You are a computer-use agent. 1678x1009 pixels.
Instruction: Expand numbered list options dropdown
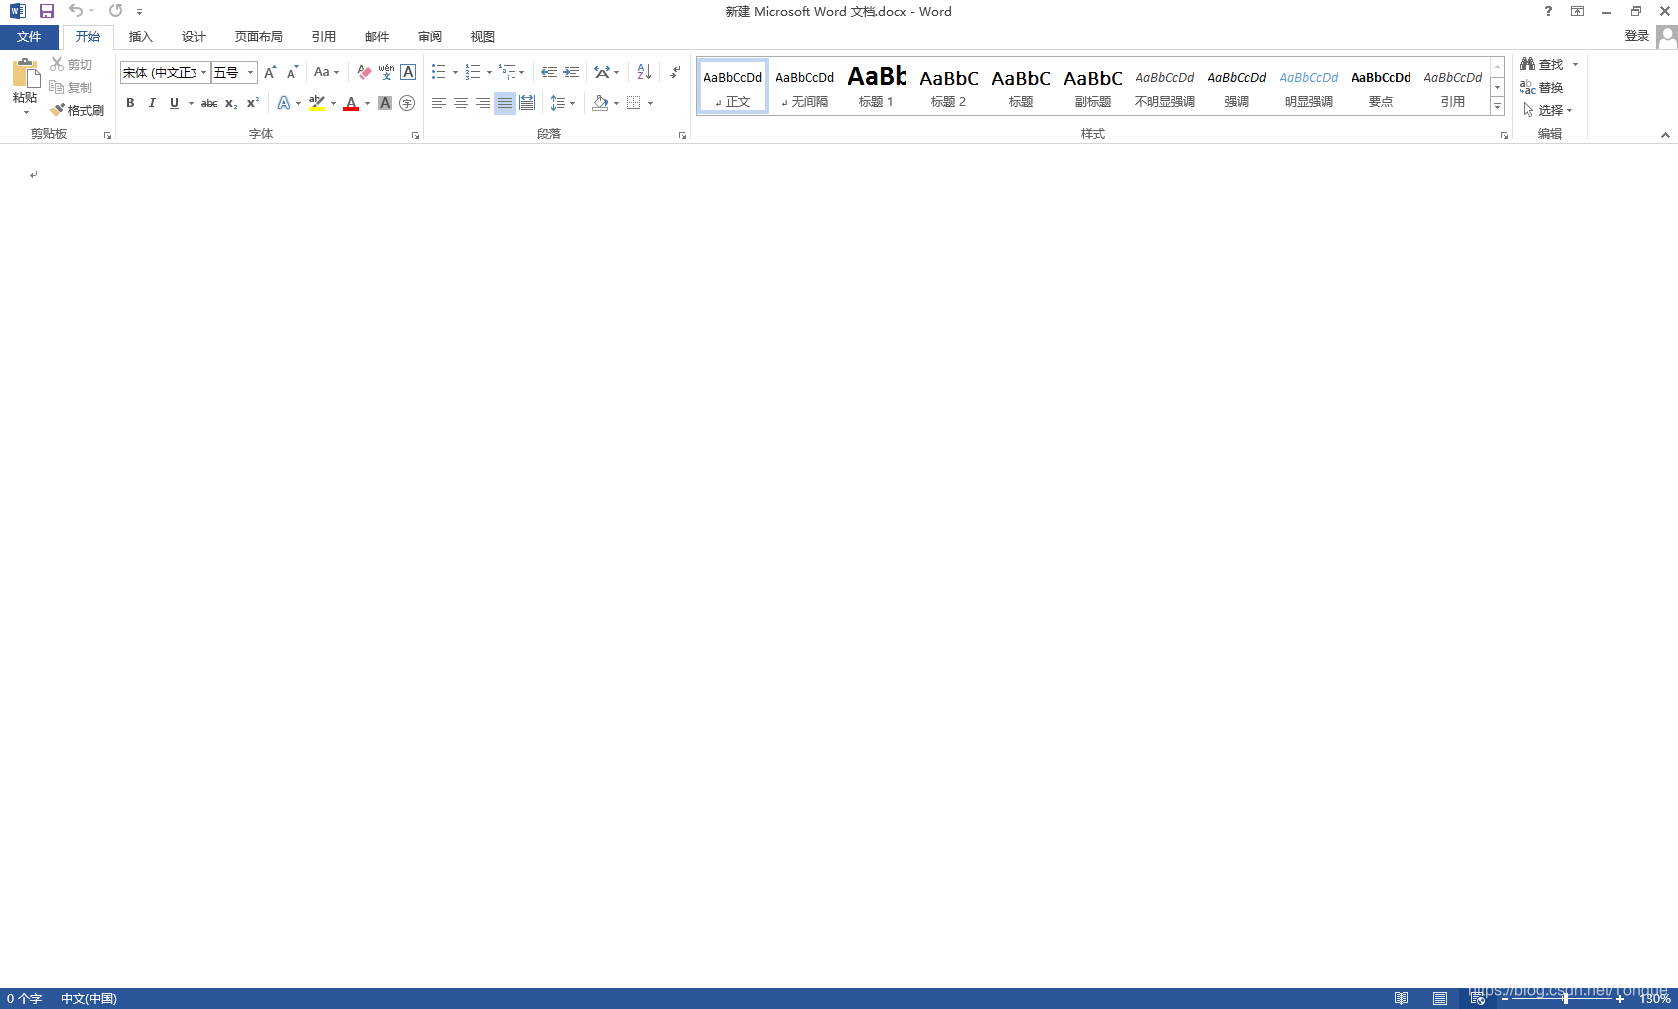click(x=489, y=72)
